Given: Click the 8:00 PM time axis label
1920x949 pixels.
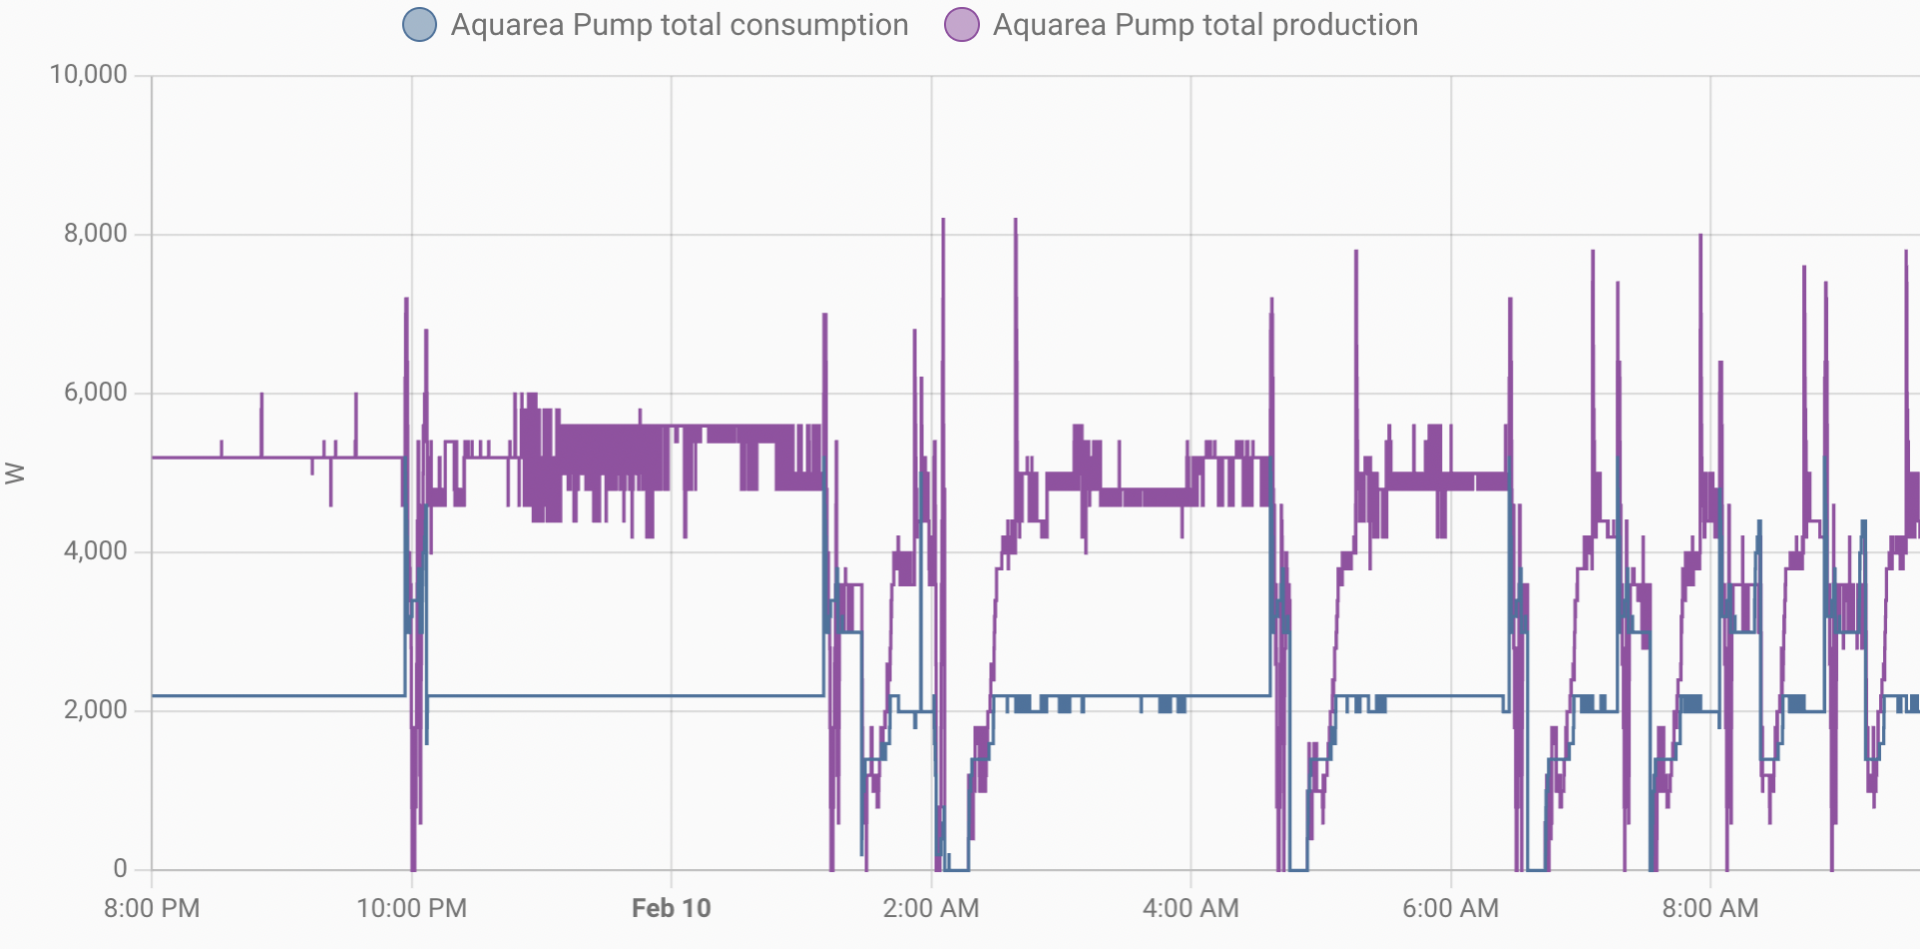Looking at the screenshot, I should 152,909.
